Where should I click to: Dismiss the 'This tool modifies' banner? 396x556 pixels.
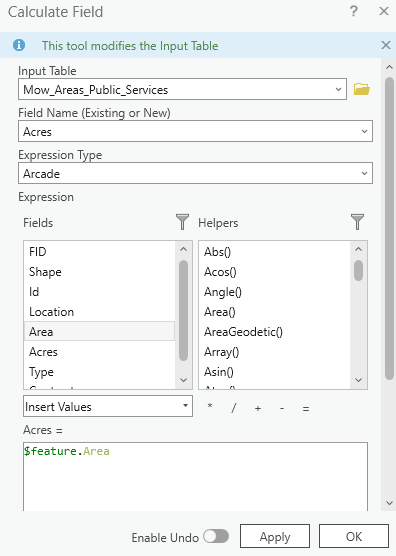click(x=386, y=45)
